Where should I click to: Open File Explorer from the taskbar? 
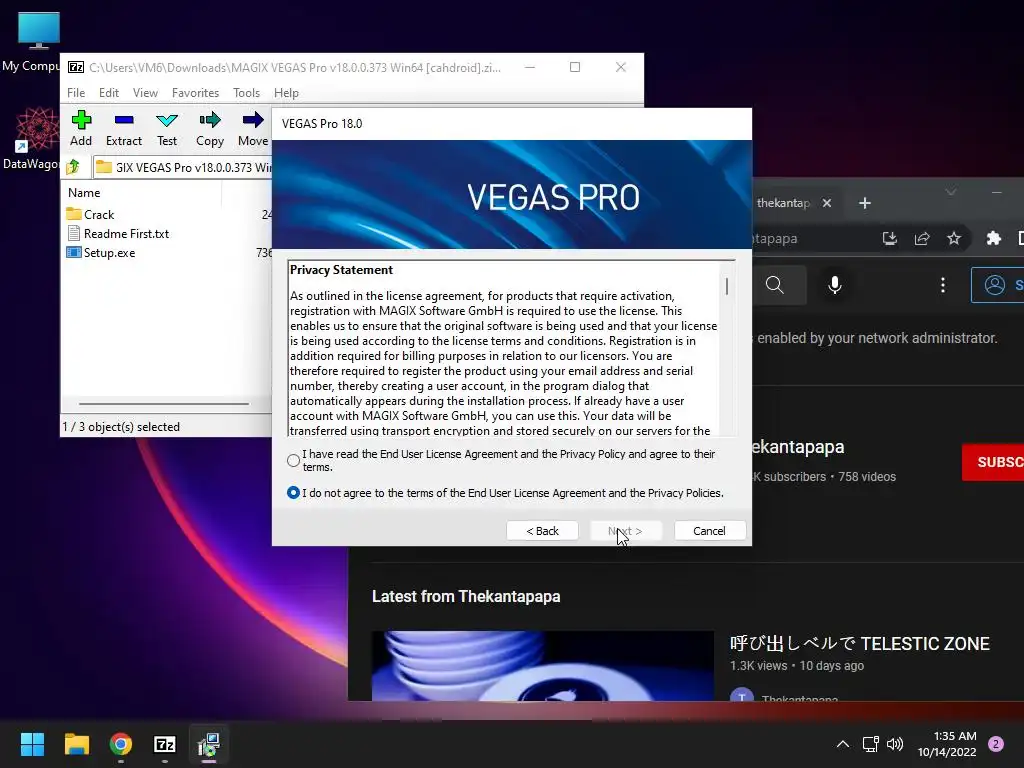click(76, 744)
